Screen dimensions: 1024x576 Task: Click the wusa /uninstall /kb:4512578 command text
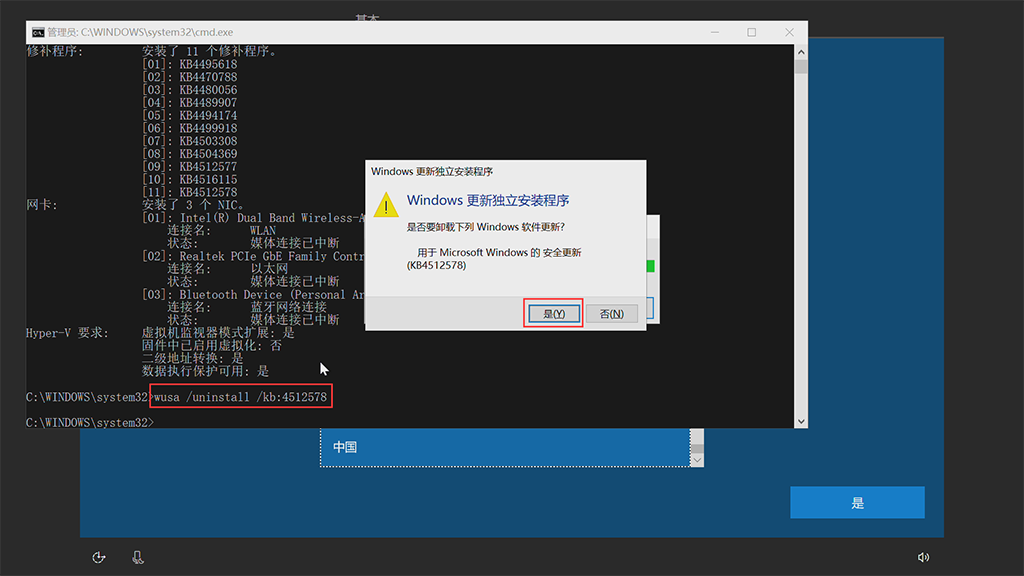click(x=240, y=397)
